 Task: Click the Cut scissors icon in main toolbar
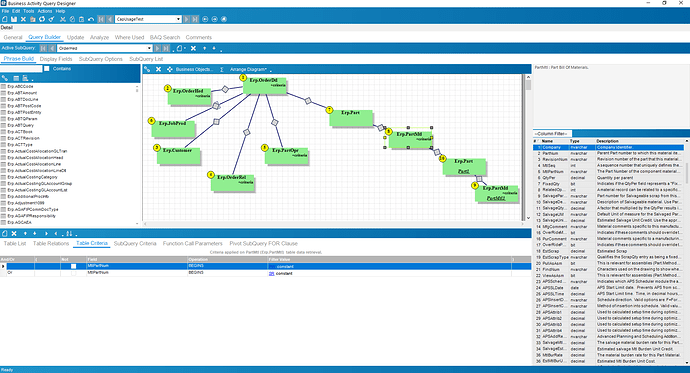63,19
